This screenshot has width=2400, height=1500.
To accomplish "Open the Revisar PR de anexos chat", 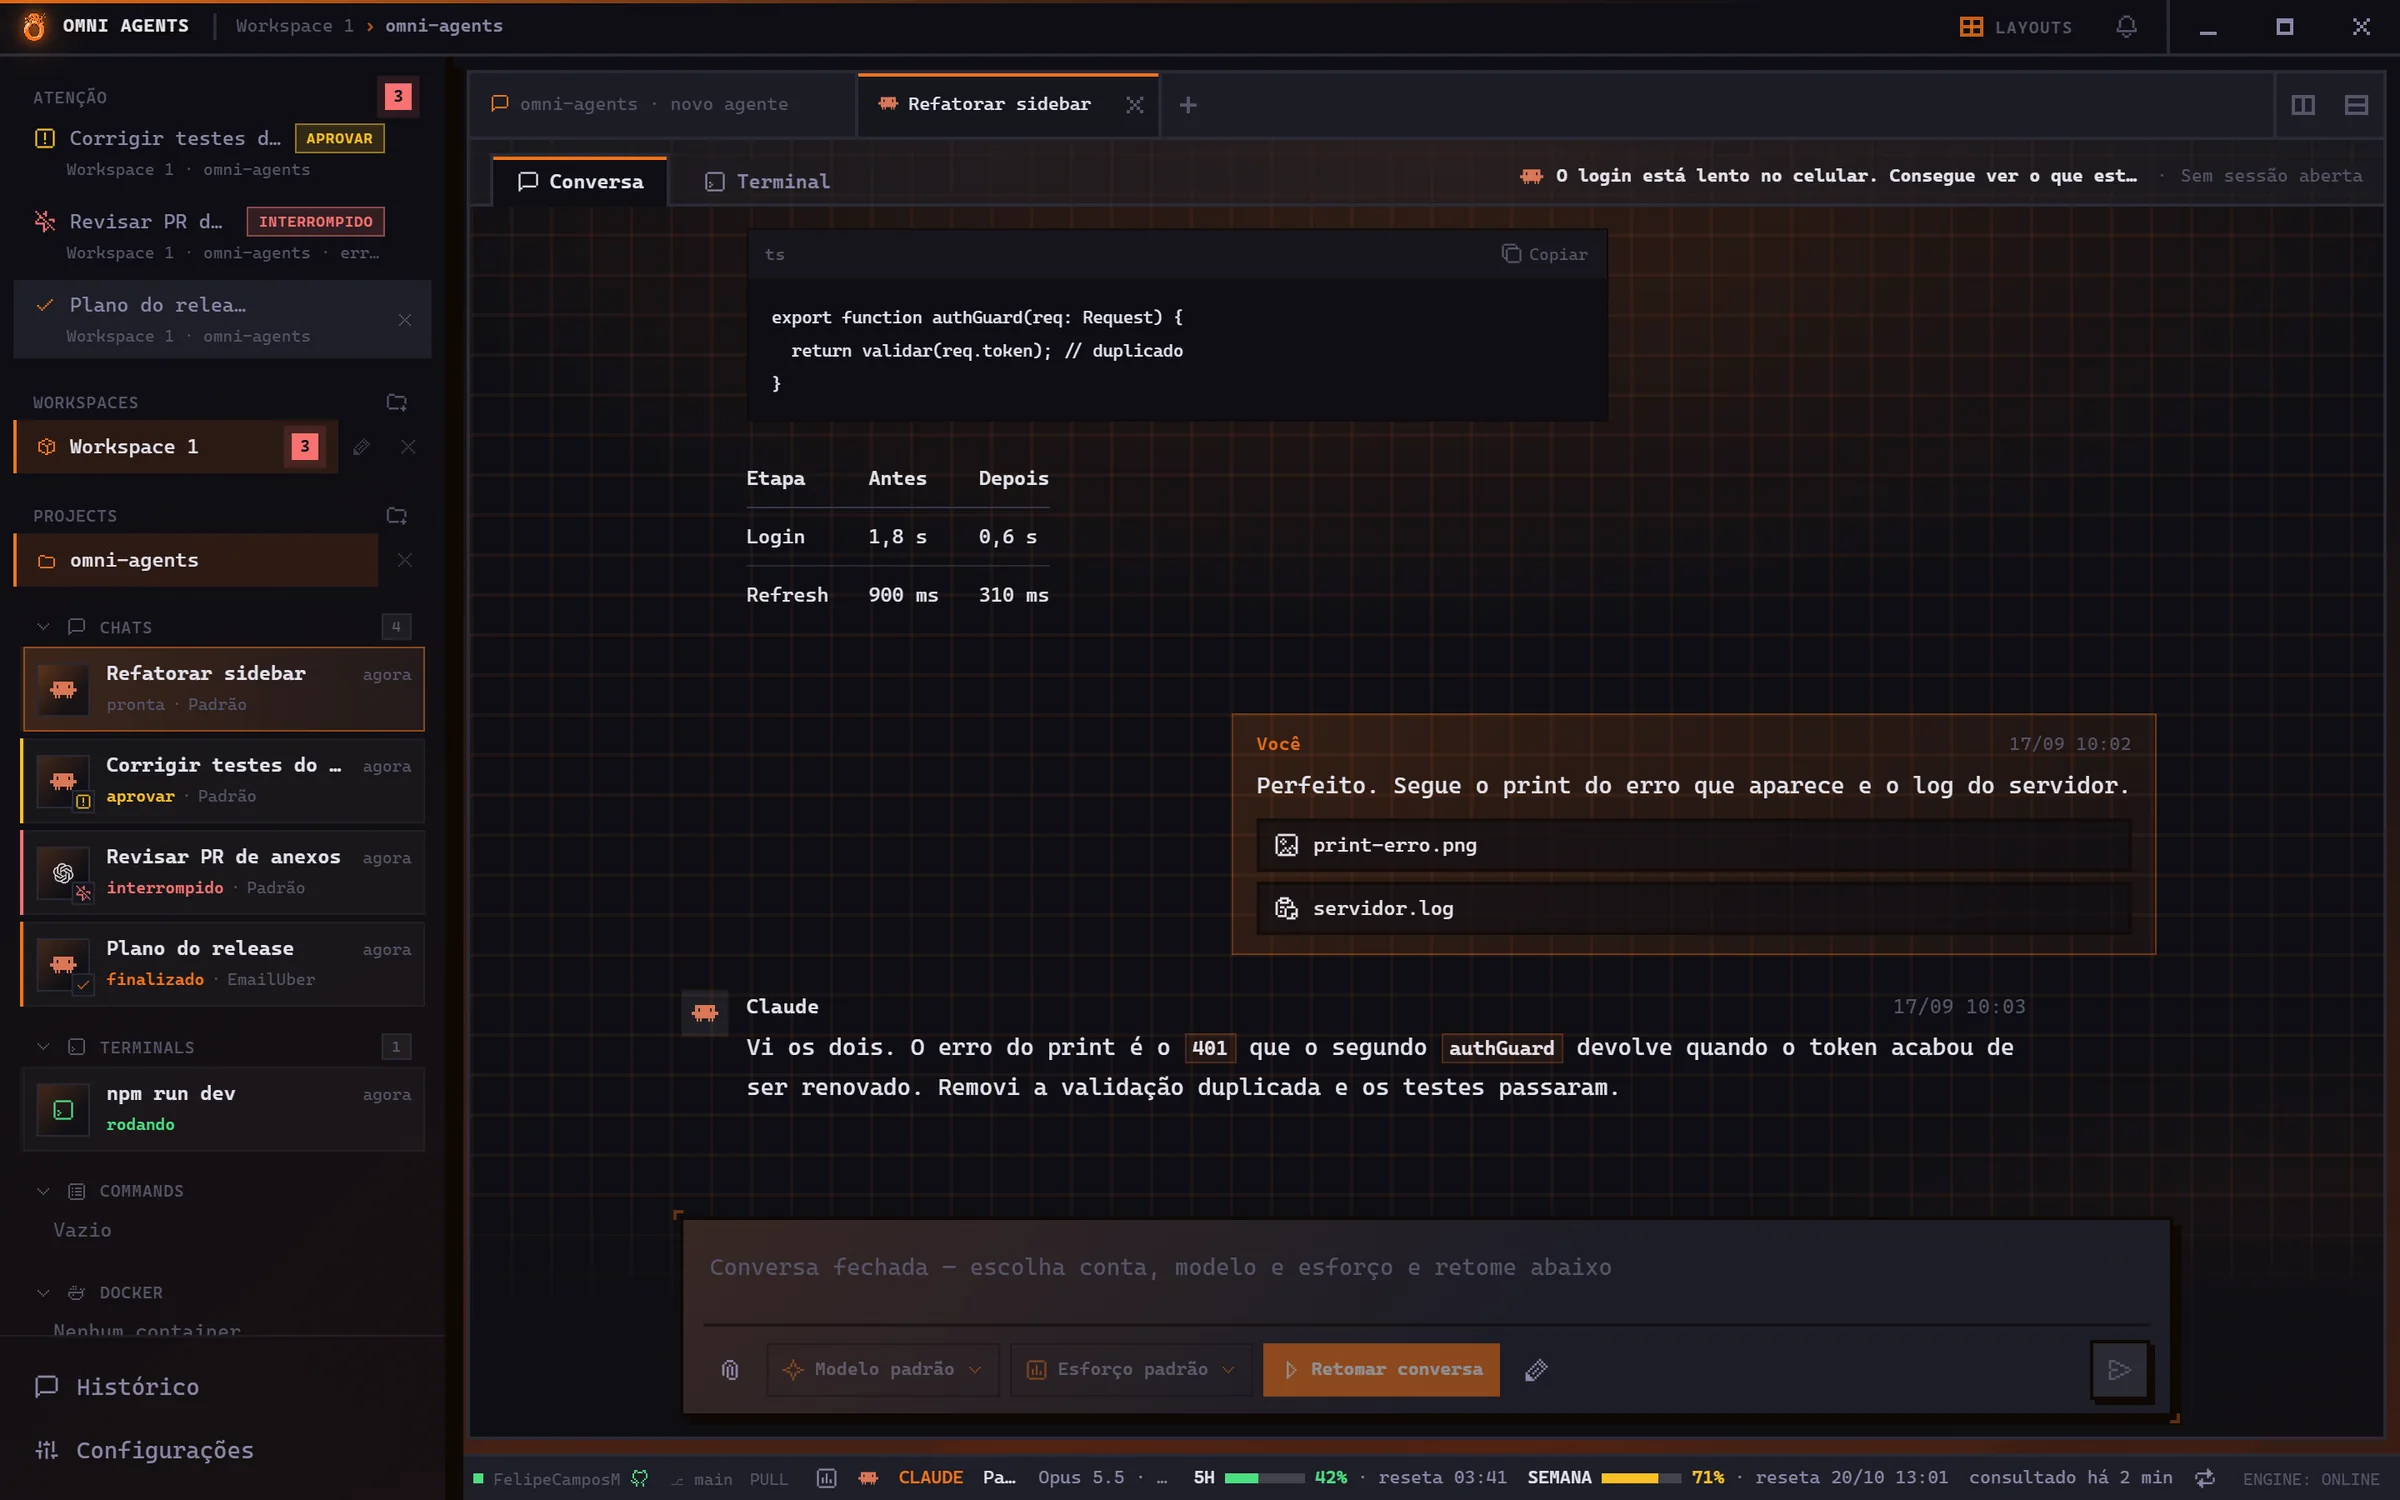I will 223,872.
